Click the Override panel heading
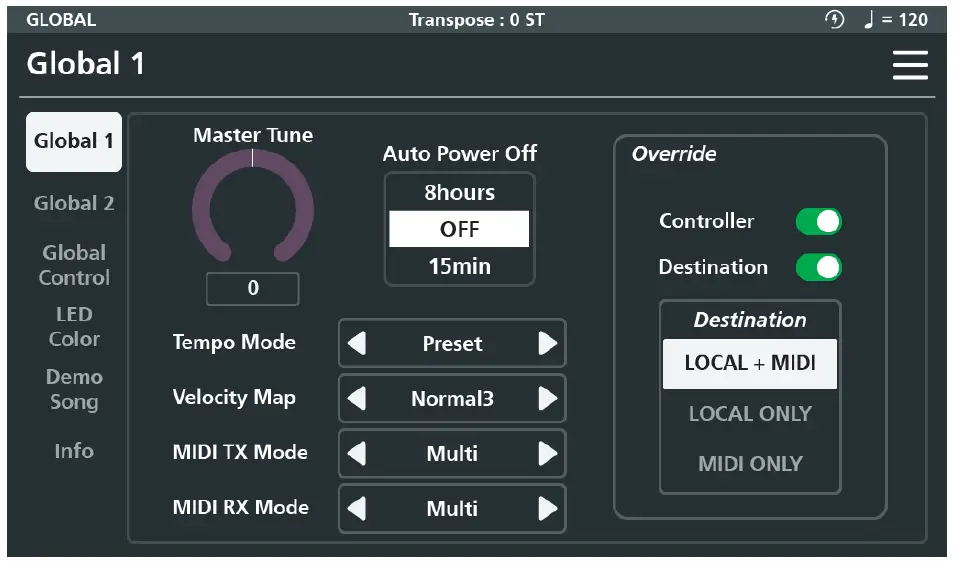Screen dimensions: 956x563 [x=674, y=154]
